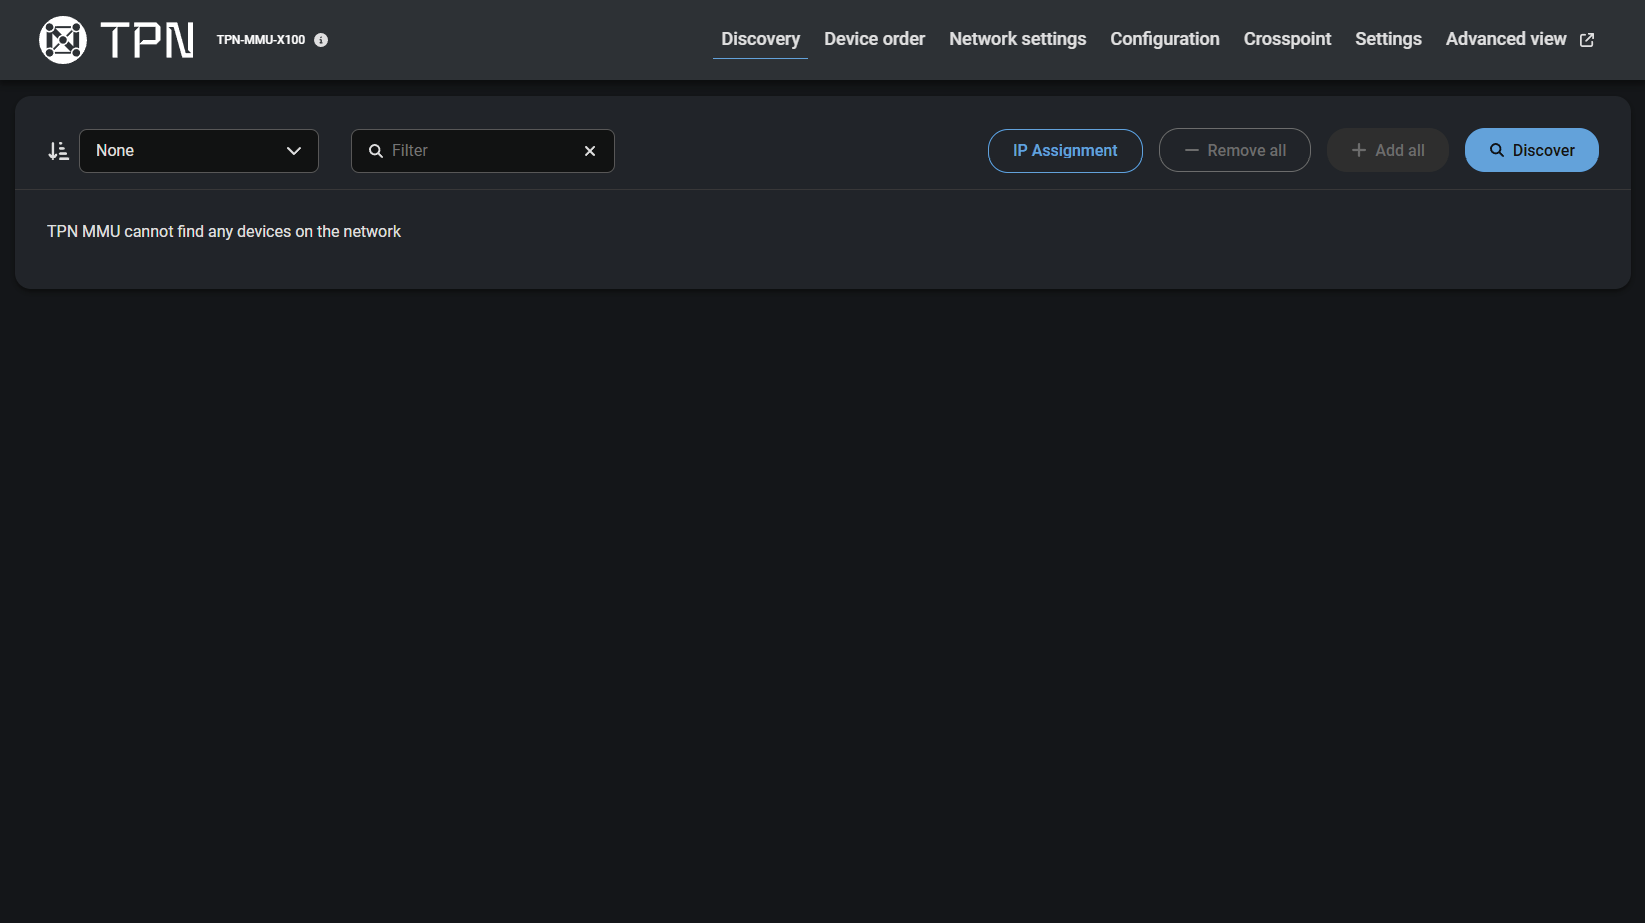The image size is (1645, 923).
Task: Start device search with Discover button
Action: coord(1532,150)
